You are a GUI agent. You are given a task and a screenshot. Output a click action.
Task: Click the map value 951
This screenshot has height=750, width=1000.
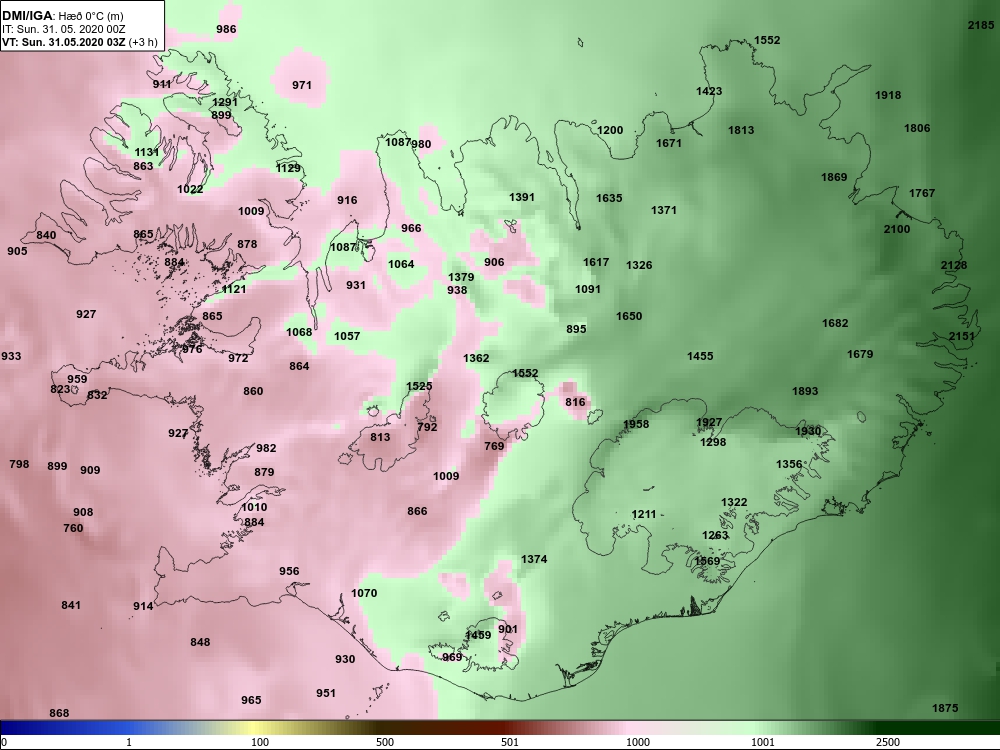(x=325, y=693)
